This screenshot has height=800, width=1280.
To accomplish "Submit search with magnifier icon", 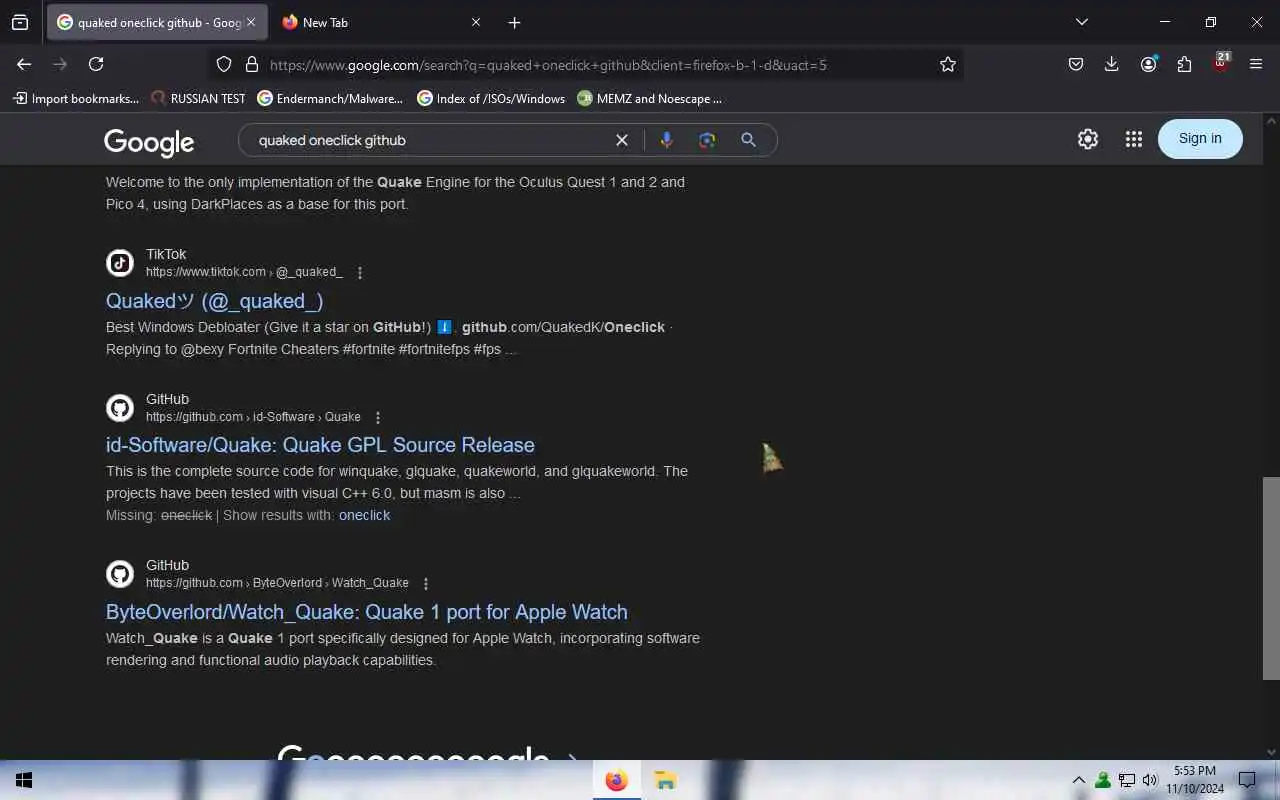I will [748, 140].
